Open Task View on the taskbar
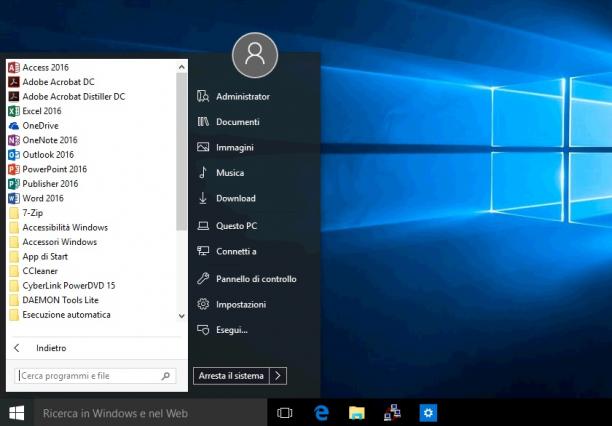The image size is (612, 426). coord(285,413)
